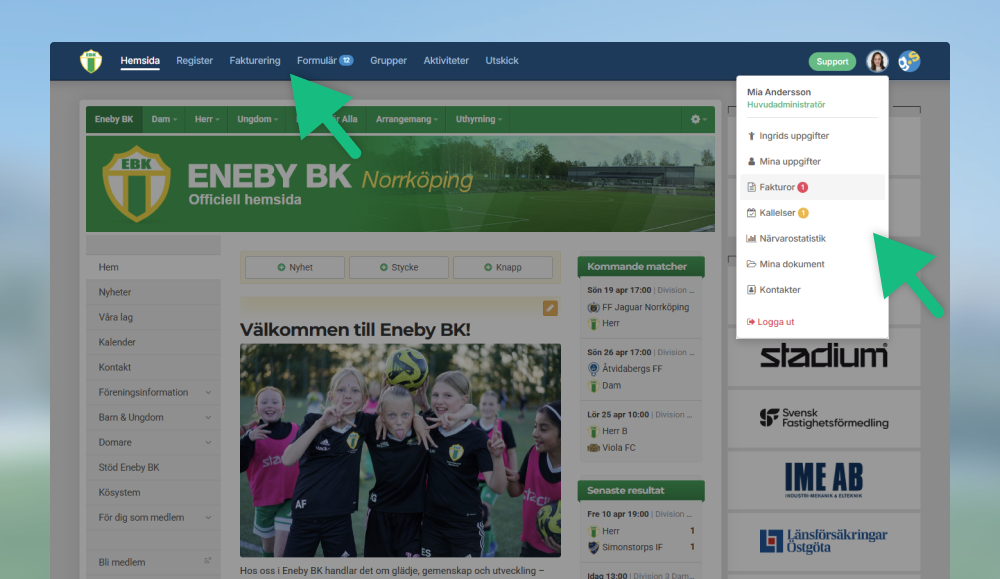Click the settings gear on green menu bar
This screenshot has height=579, width=1000.
click(697, 119)
